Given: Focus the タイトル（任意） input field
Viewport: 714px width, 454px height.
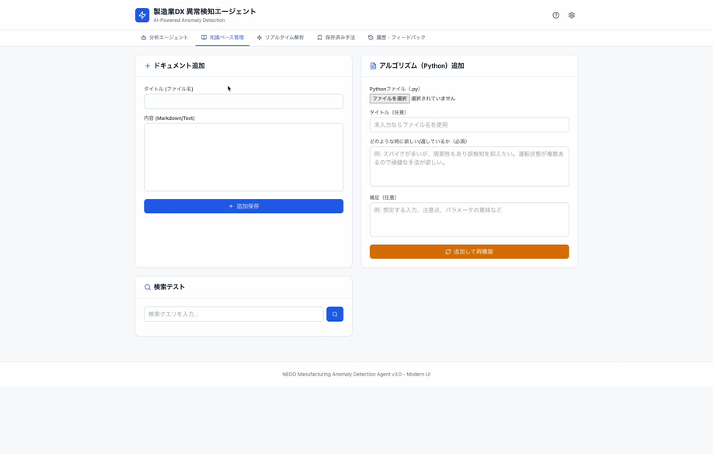Looking at the screenshot, I should tap(469, 125).
